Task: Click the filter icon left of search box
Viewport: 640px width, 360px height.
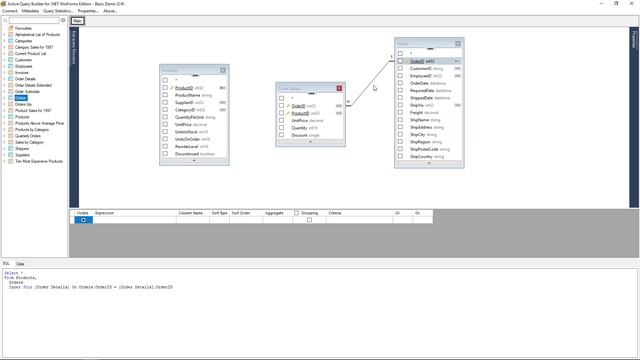Action: (x=5, y=20)
